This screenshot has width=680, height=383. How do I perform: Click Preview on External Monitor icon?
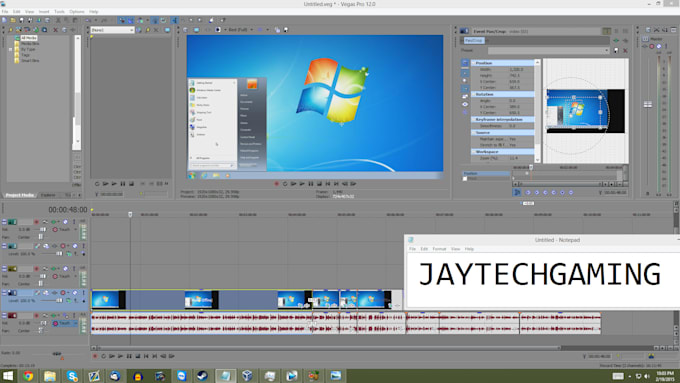(196, 30)
